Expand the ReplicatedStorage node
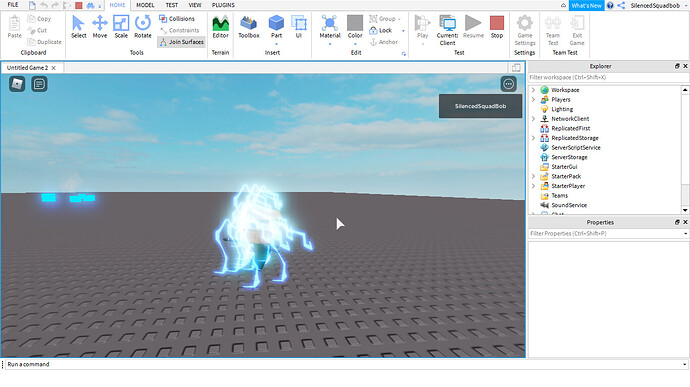690x387 pixels. [x=533, y=138]
